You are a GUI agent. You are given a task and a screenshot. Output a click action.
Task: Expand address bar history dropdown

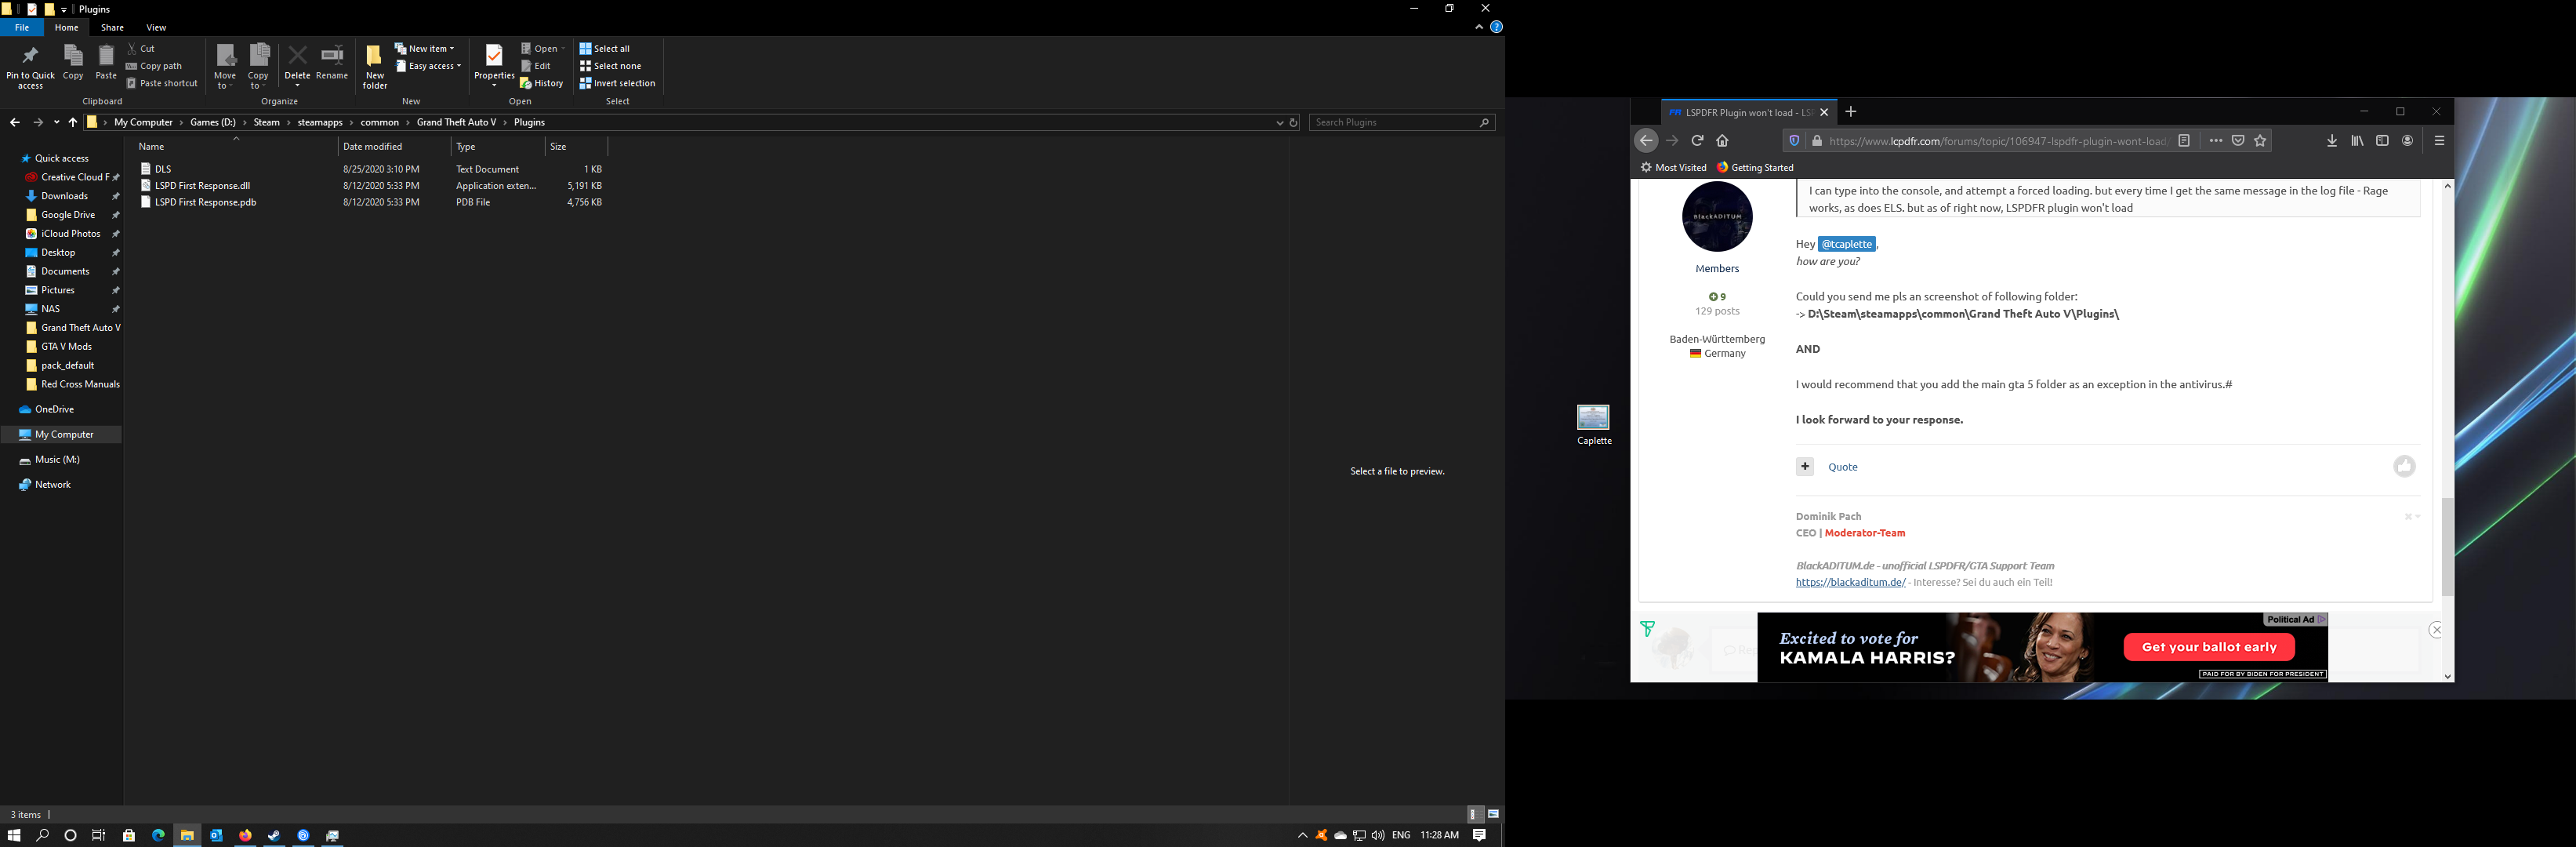tap(1279, 122)
